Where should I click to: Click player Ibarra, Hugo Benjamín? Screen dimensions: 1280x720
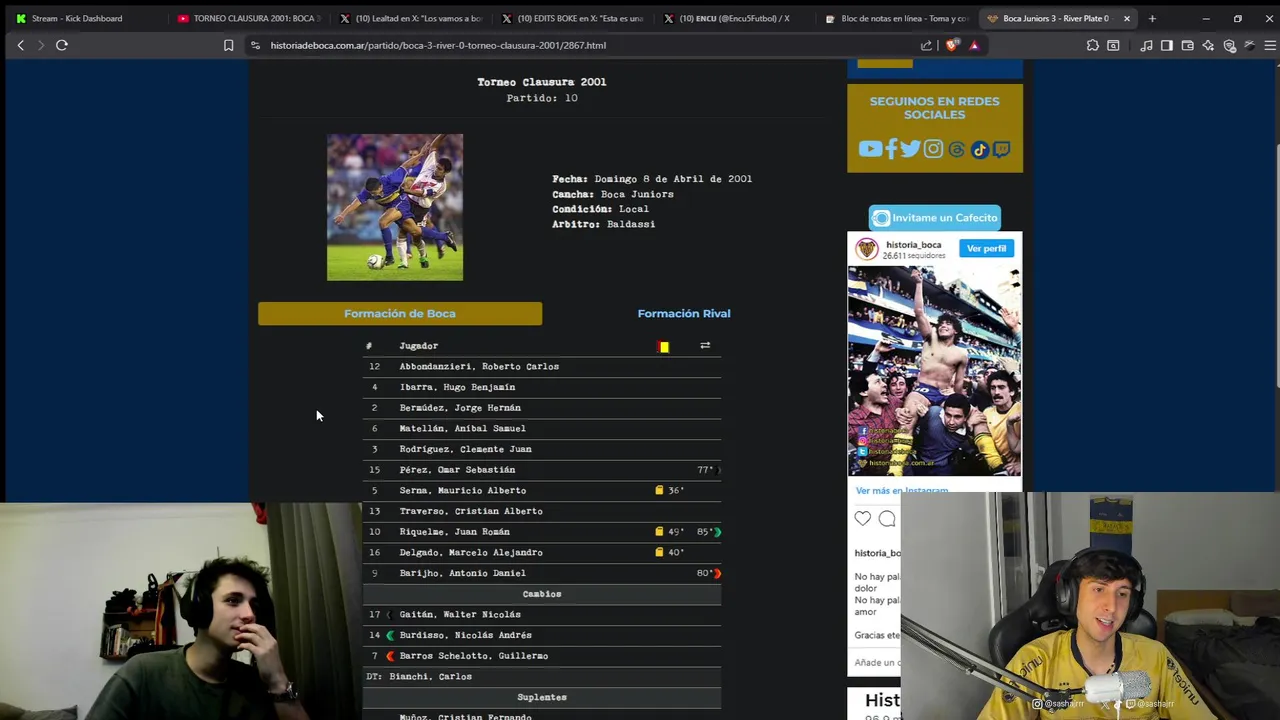point(457,387)
